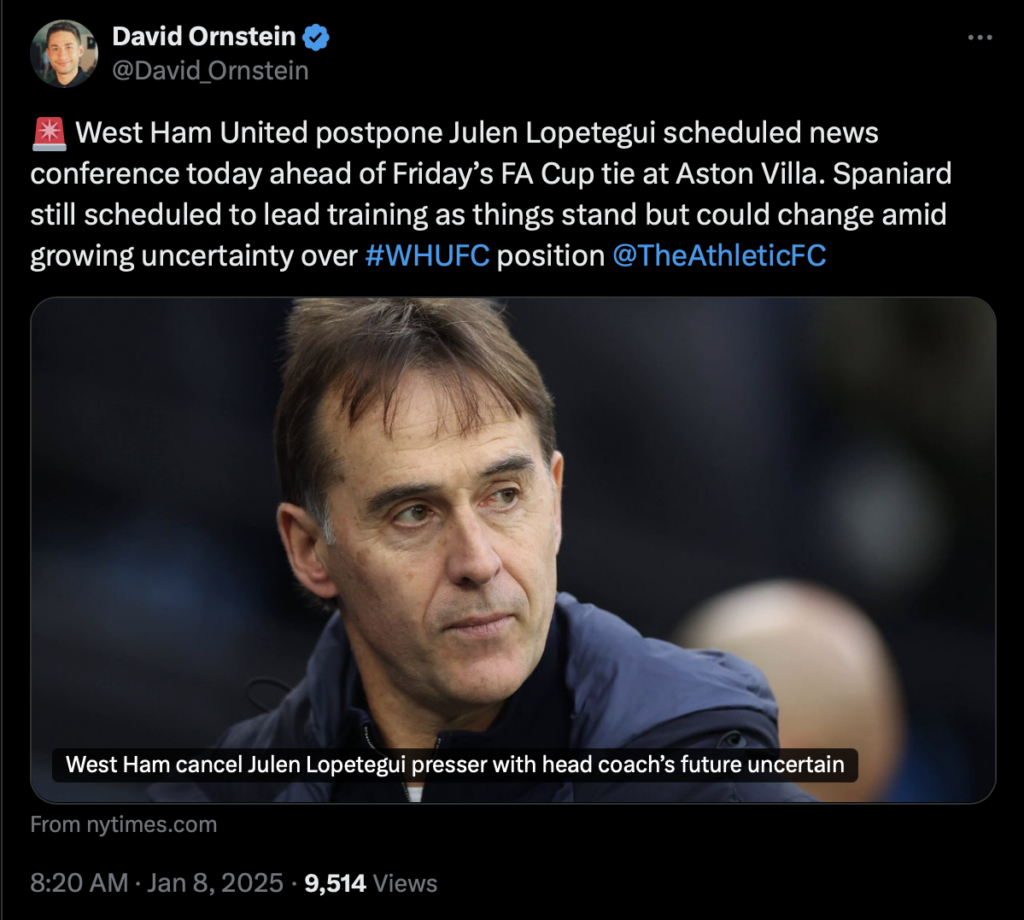The image size is (1024, 920).
Task: Click the 8:20 AM timestamp
Action: click(x=79, y=883)
